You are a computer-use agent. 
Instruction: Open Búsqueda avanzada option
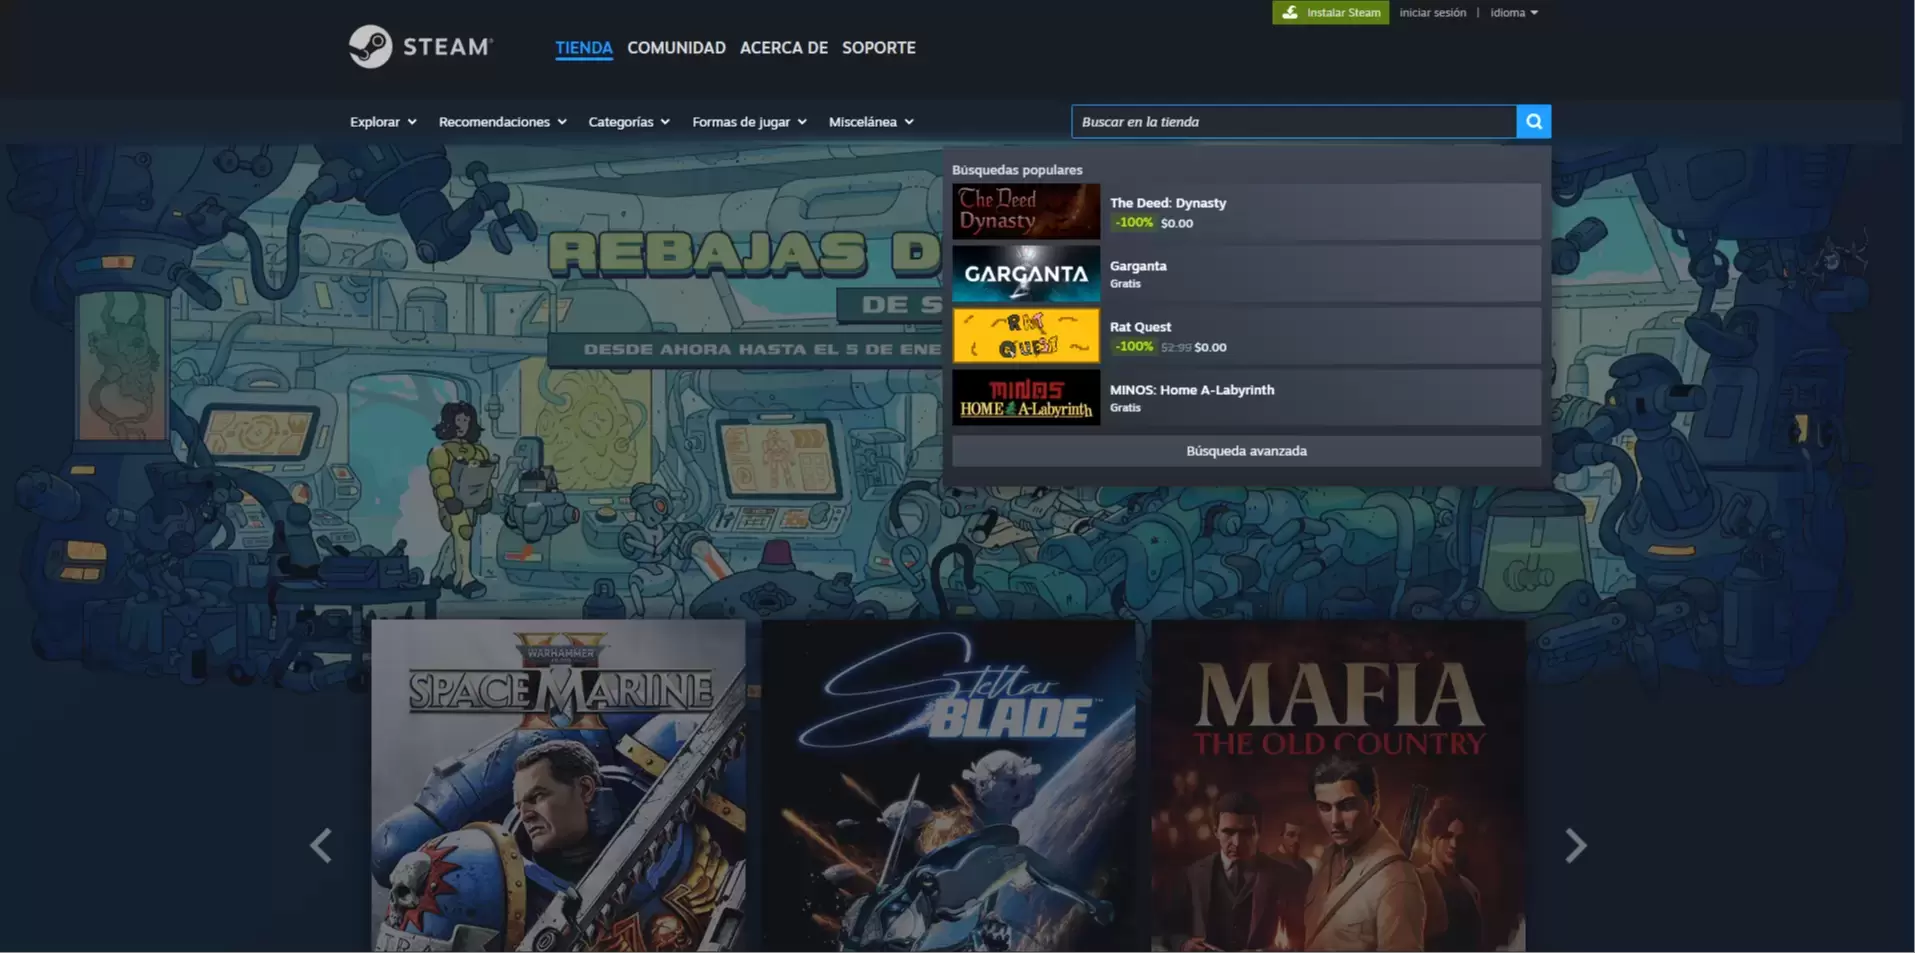pos(1246,451)
